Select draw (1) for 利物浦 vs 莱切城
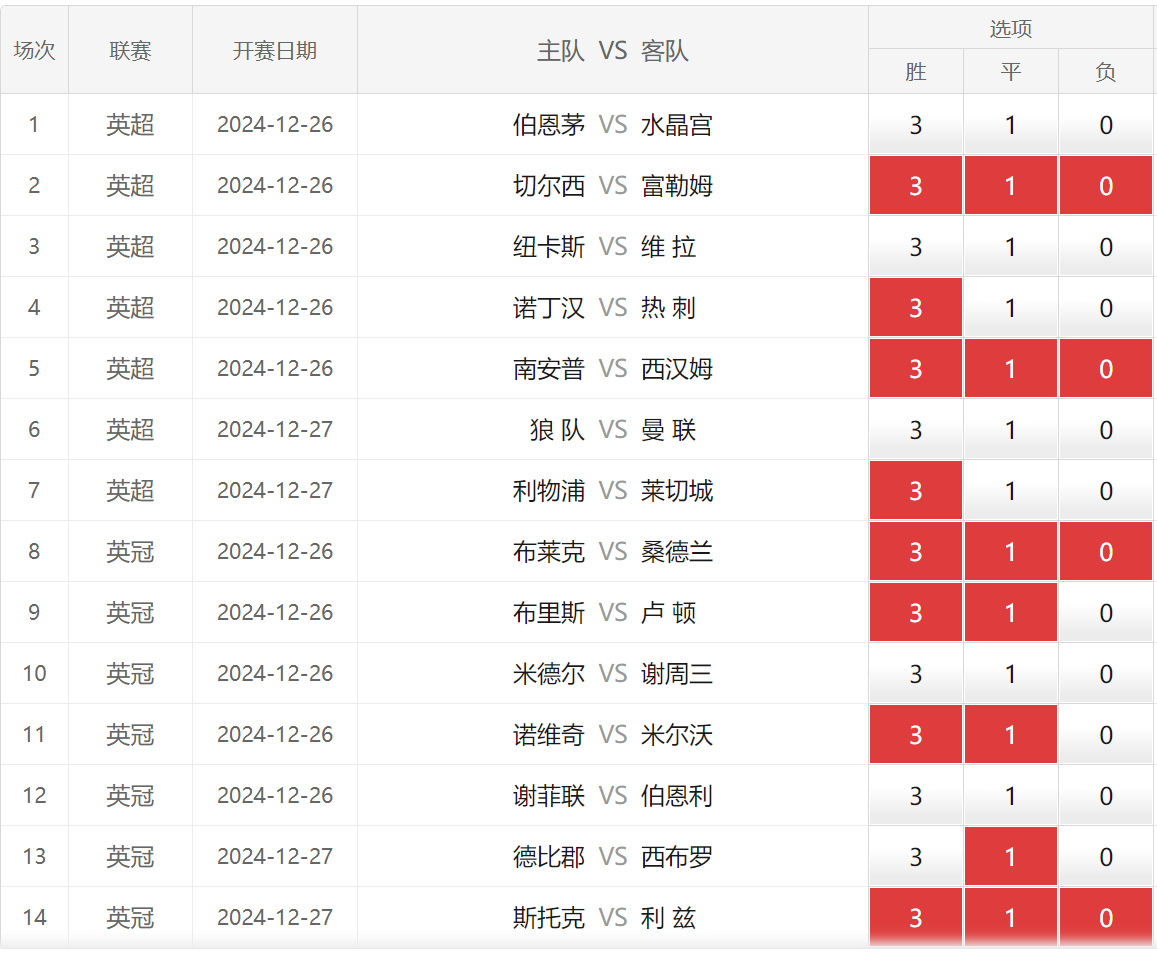Screen dimensions: 1157x959 [1011, 491]
